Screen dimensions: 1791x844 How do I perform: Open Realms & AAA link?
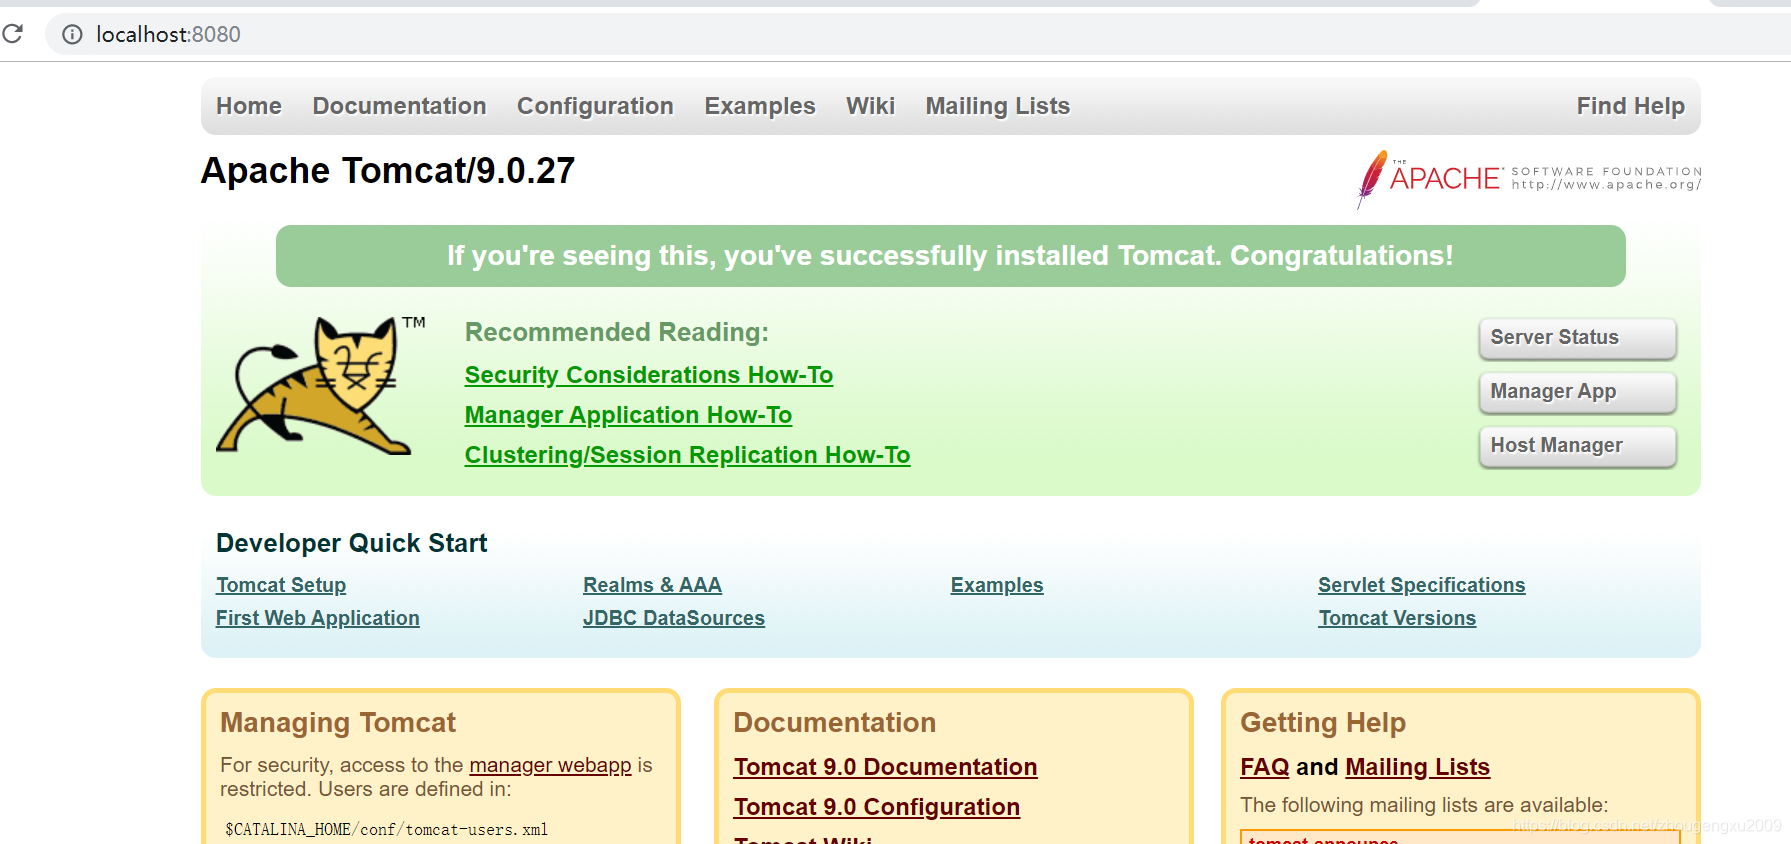click(x=652, y=585)
